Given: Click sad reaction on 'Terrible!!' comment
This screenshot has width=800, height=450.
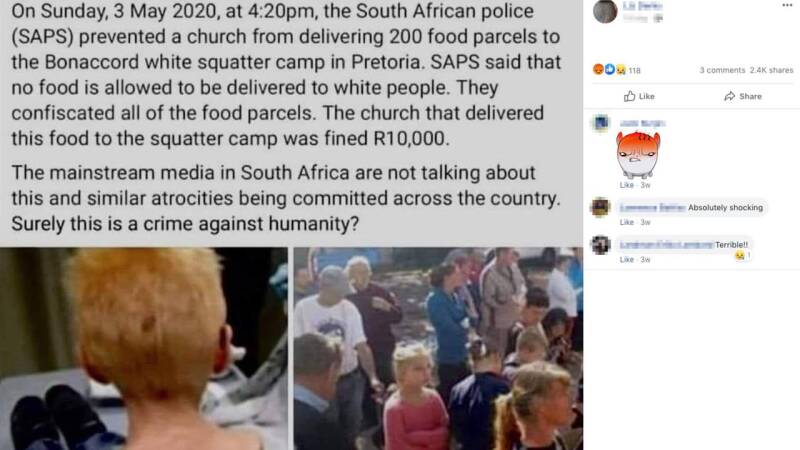Looking at the screenshot, I should (740, 256).
